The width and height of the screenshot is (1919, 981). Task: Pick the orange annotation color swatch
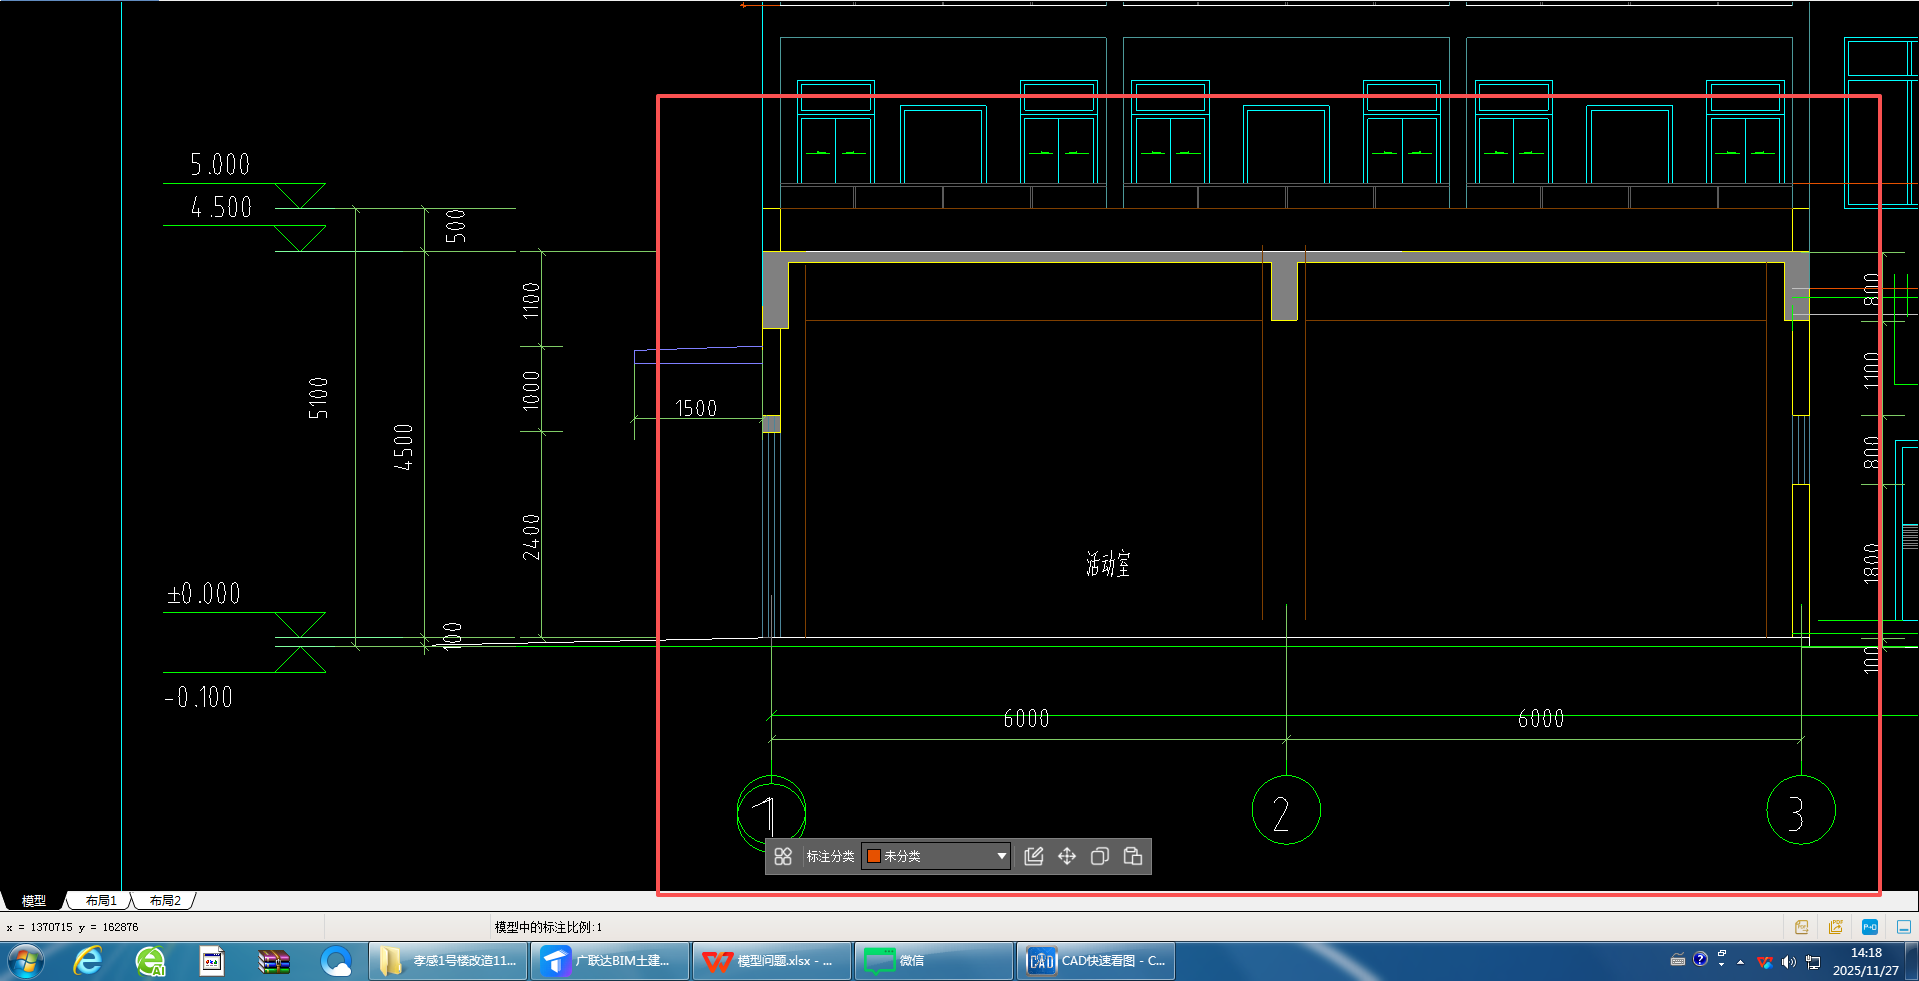point(873,856)
